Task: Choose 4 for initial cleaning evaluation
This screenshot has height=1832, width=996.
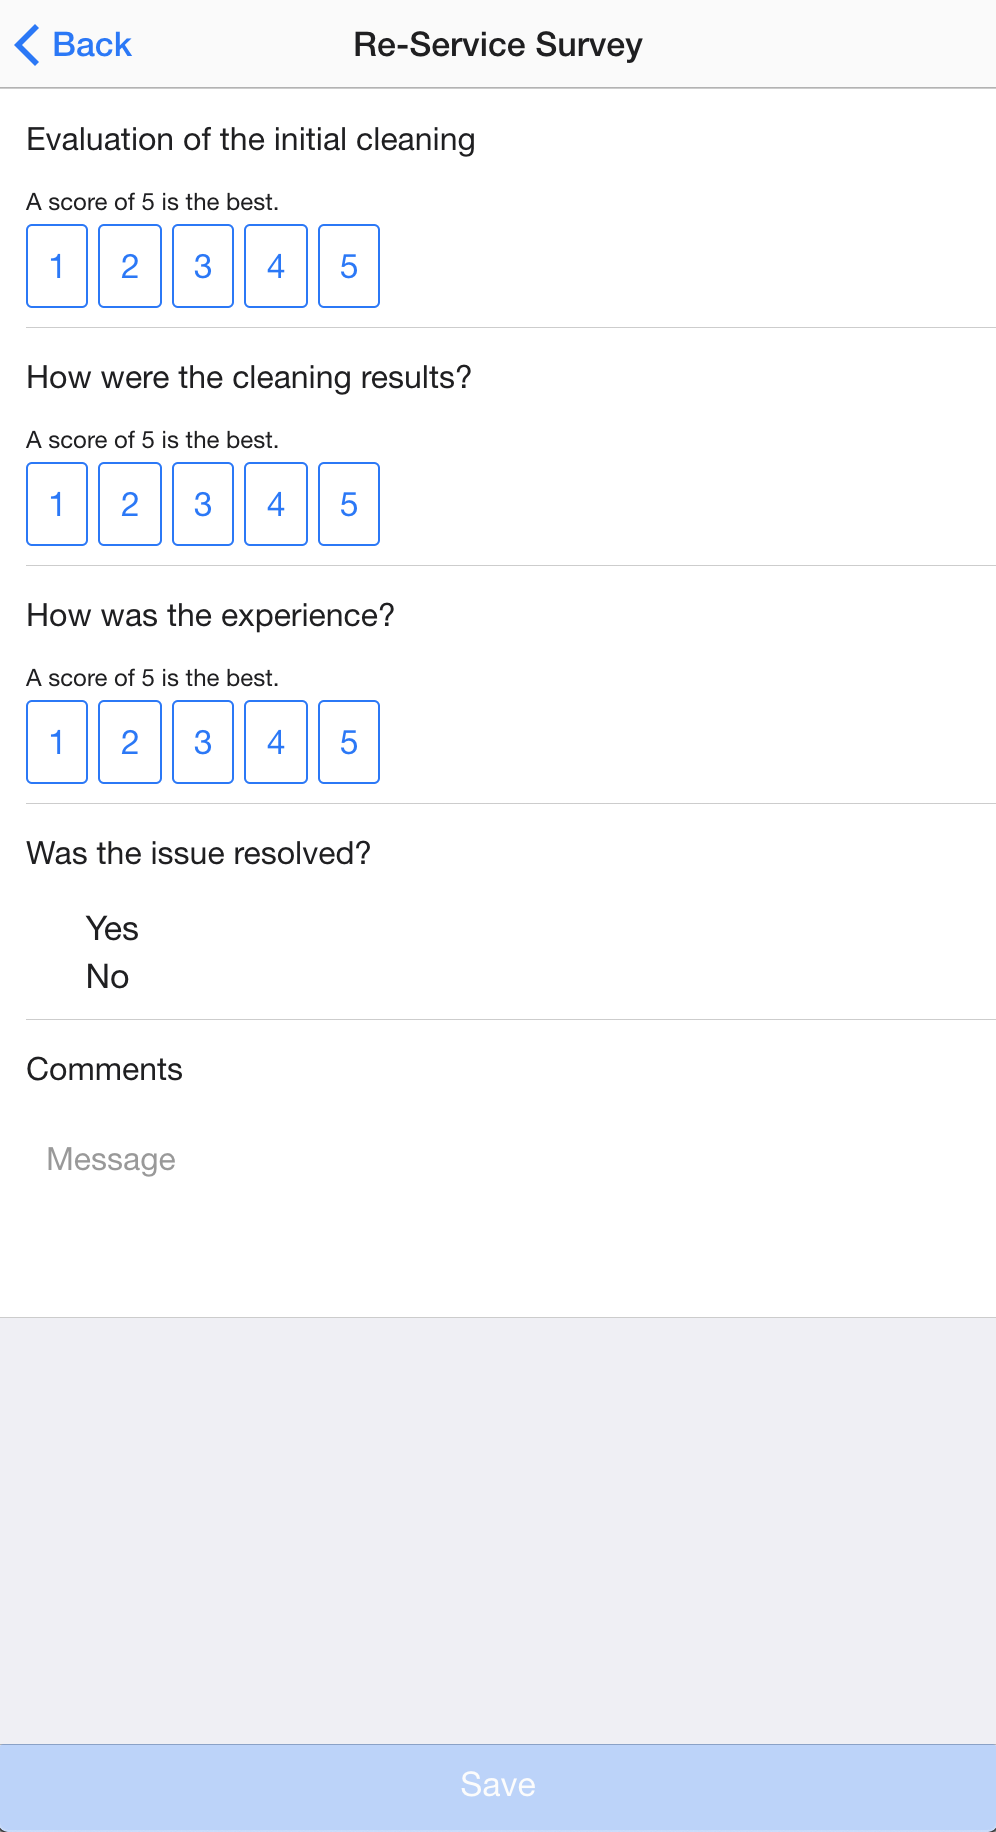Action: pos(276,266)
